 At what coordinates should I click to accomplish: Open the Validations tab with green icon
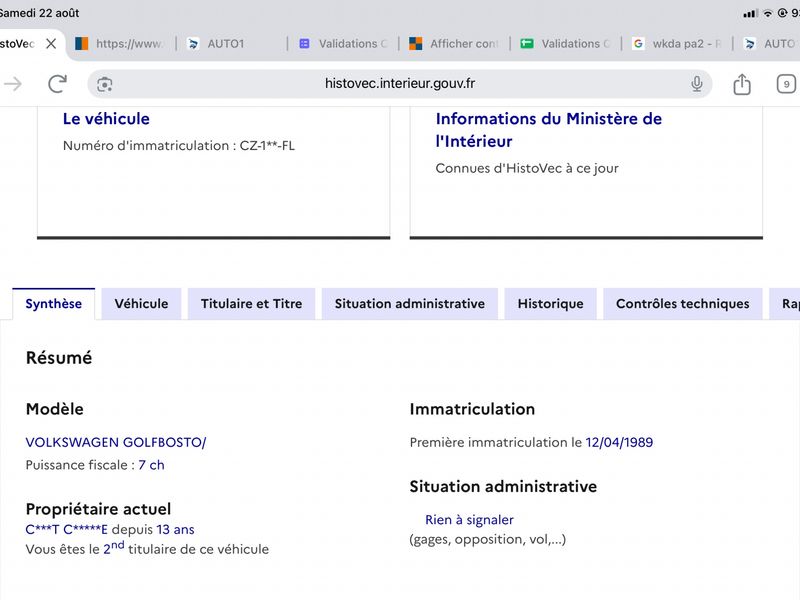pos(565,44)
